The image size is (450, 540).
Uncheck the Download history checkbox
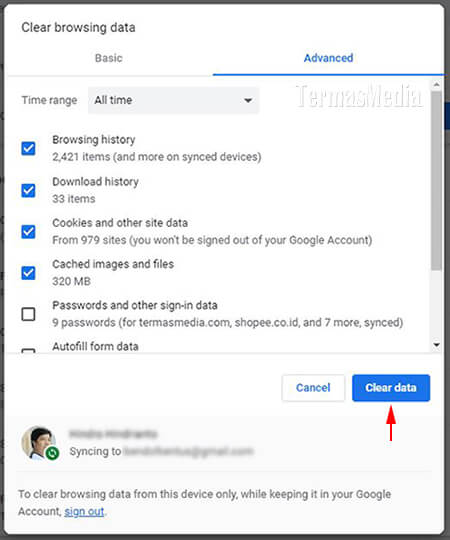[28, 190]
